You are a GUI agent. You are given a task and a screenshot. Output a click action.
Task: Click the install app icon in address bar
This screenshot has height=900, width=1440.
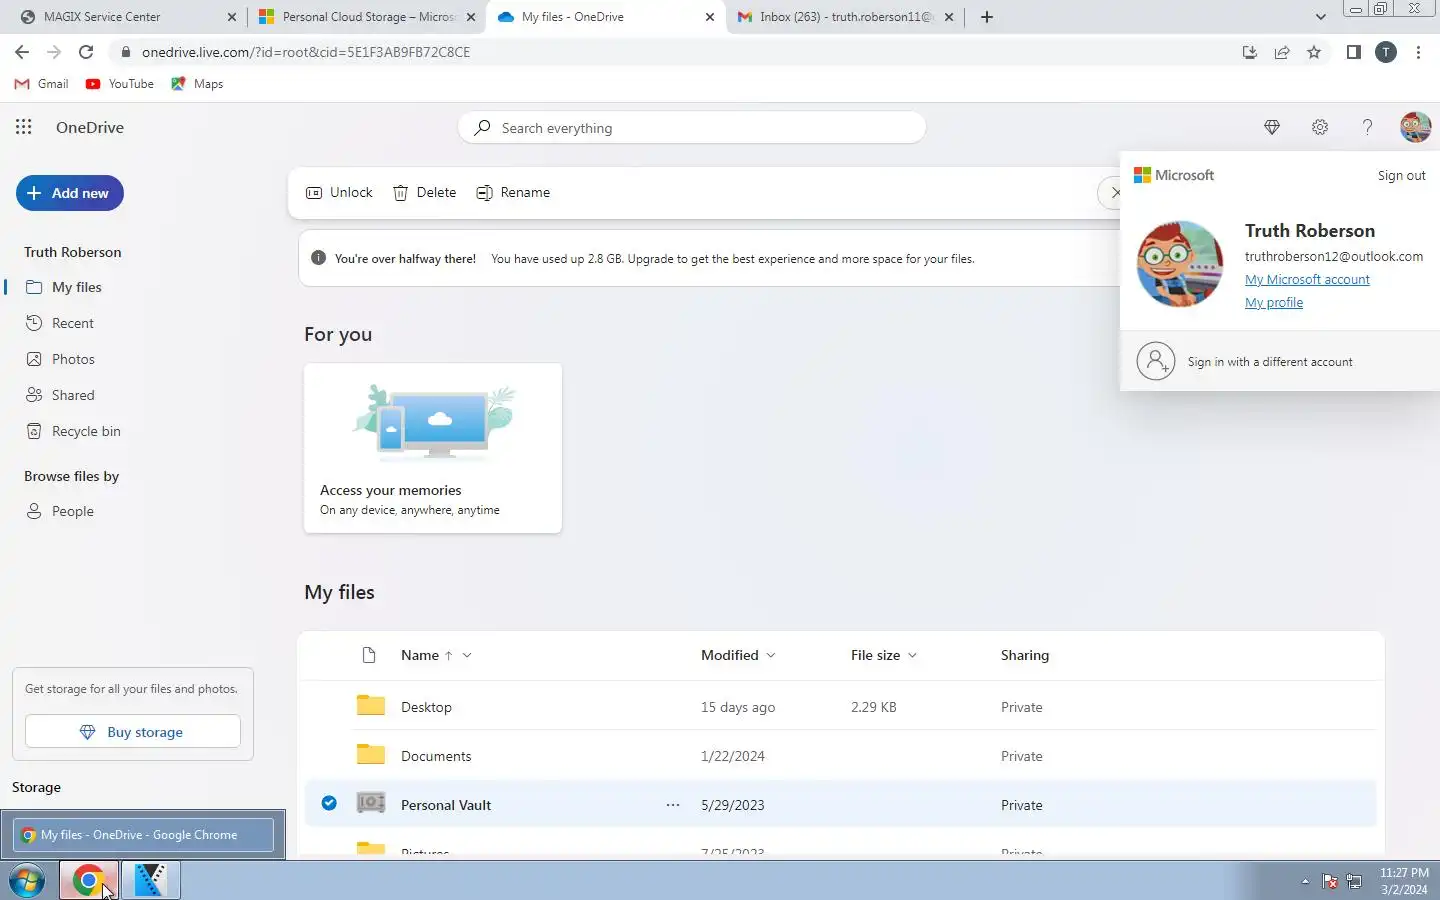click(x=1250, y=52)
